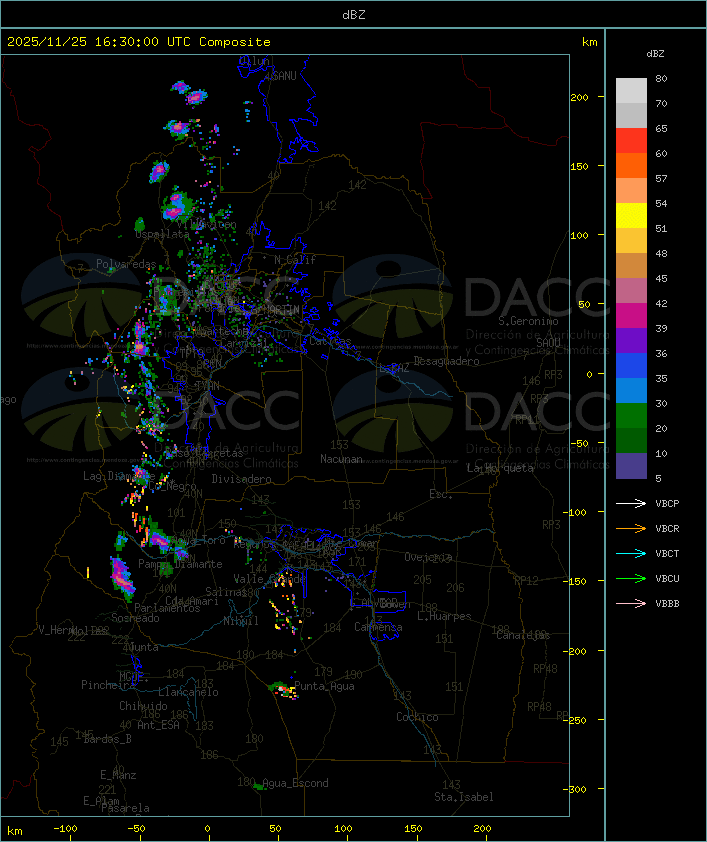Image resolution: width=707 pixels, height=842 pixels.
Task: Click the large storm cell west of Pampa_Diamante
Action: click(x=122, y=578)
